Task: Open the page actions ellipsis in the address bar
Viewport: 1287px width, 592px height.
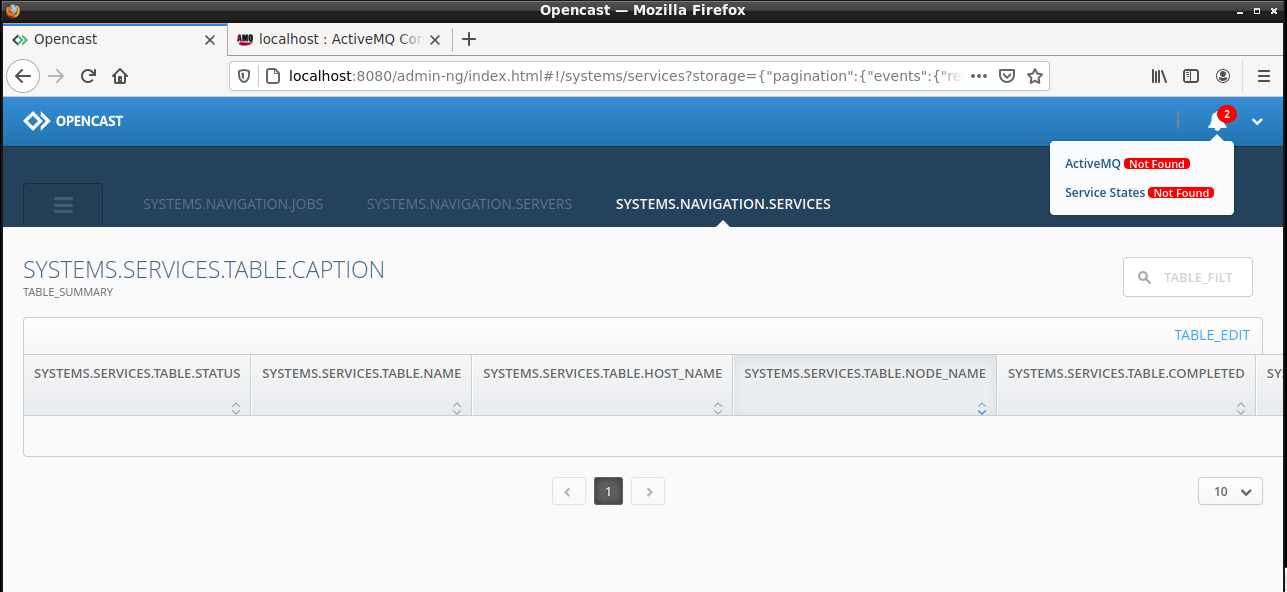Action: click(x=978, y=75)
